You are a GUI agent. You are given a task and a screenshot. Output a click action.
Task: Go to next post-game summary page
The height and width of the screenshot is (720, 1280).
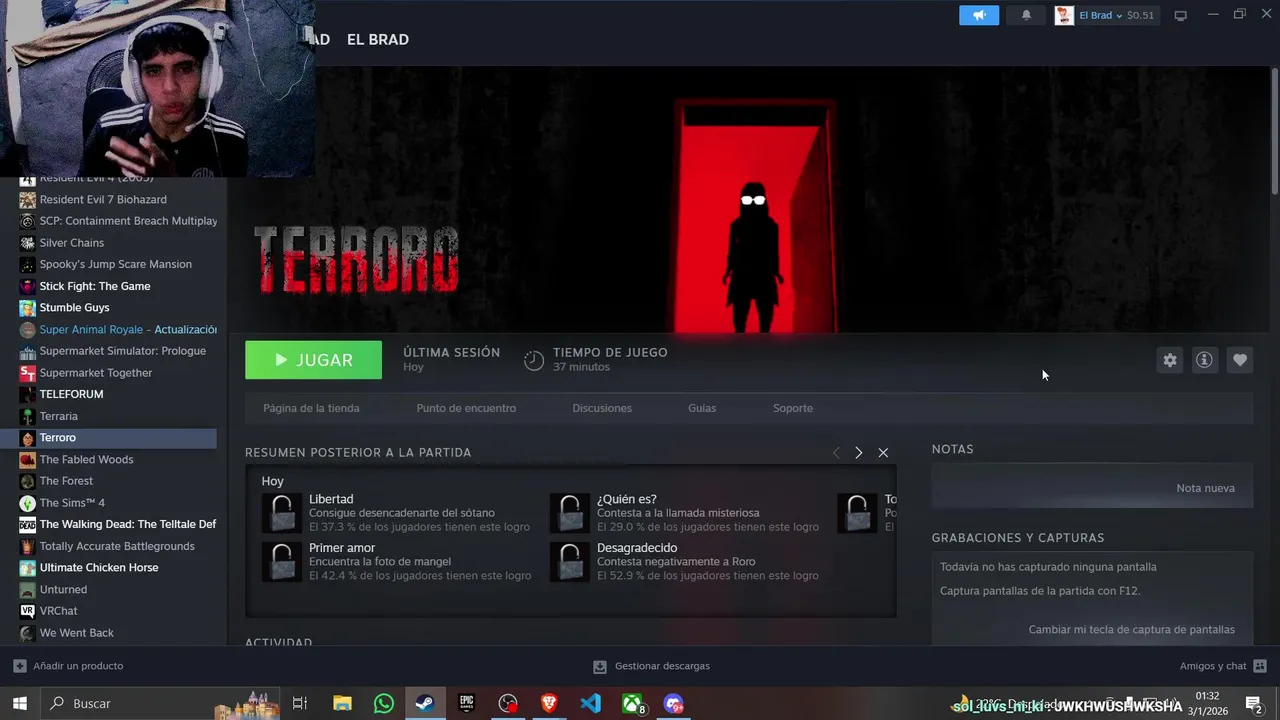tap(858, 453)
